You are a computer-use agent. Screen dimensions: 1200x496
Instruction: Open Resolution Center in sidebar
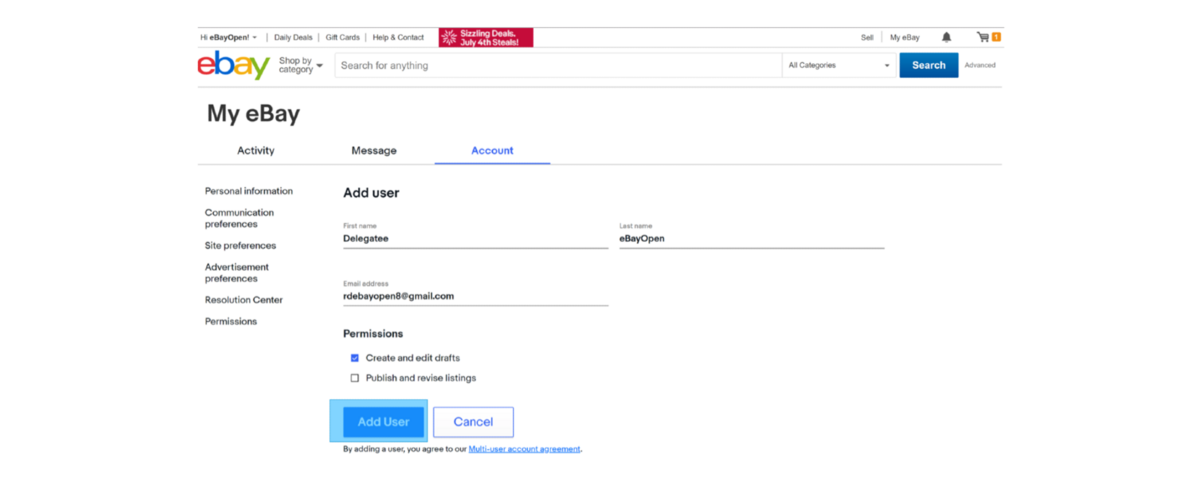[x=244, y=300]
